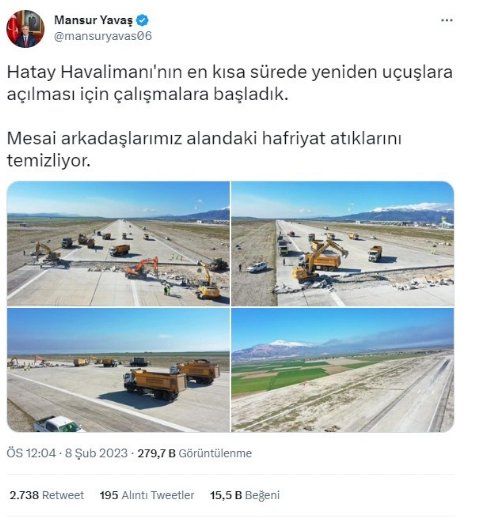Open Mansur Yavaş display name link

(x=93, y=20)
